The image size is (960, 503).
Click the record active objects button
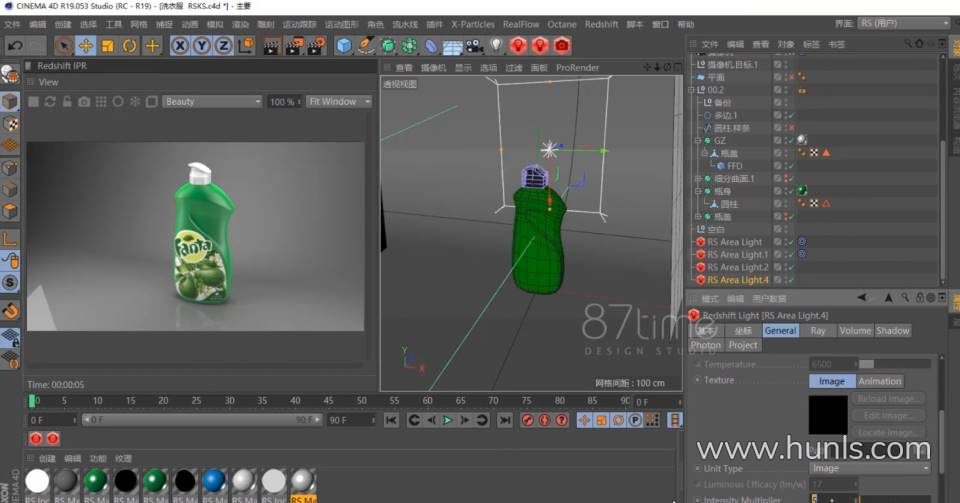528,420
